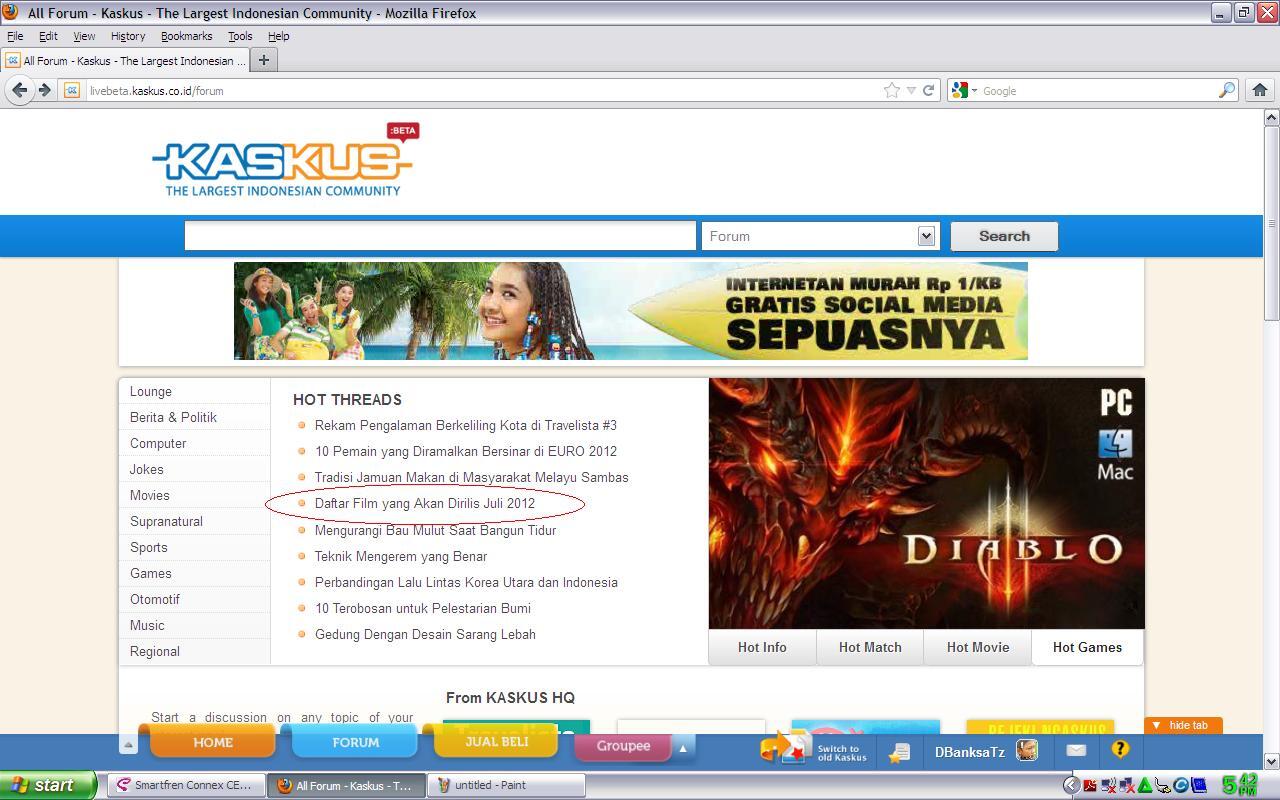The width and height of the screenshot is (1280, 800).
Task: Click the site identity icon in address bar
Action: [x=72, y=90]
